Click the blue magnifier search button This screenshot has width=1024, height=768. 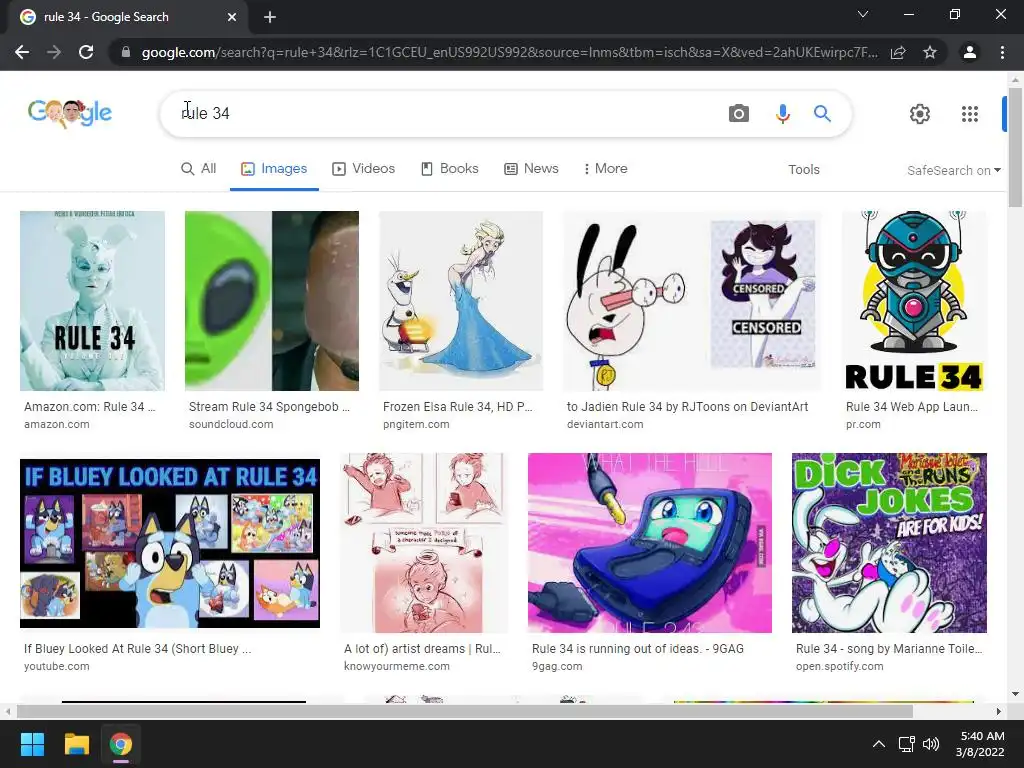click(x=822, y=114)
